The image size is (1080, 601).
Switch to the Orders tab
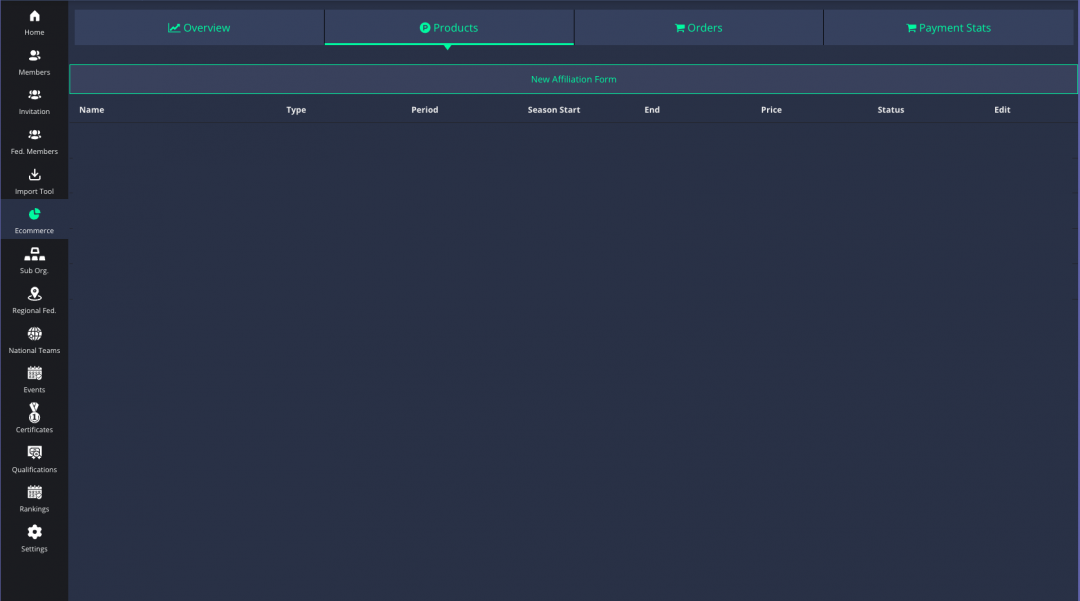click(698, 28)
